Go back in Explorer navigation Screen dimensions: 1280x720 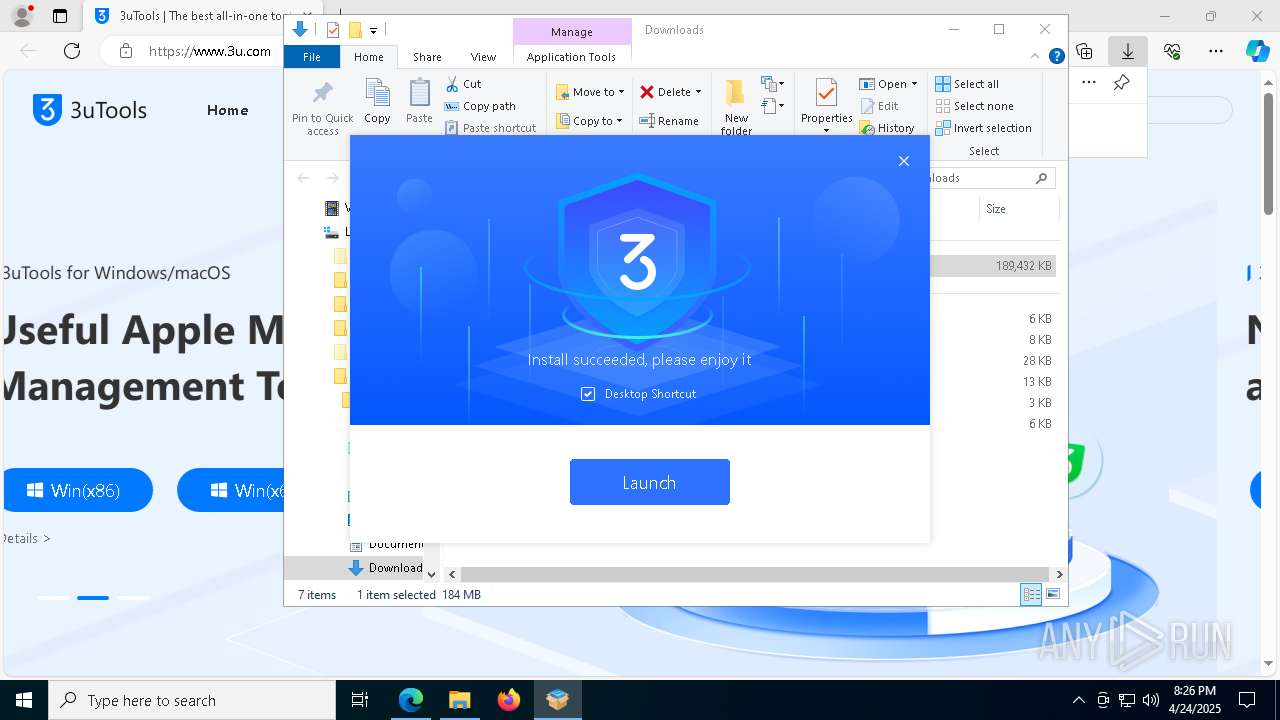[x=304, y=178]
